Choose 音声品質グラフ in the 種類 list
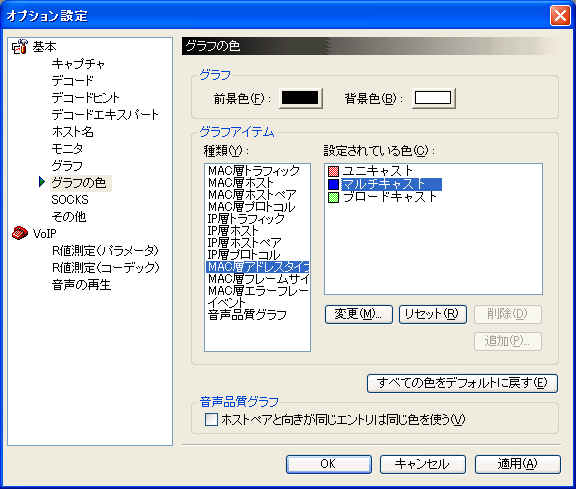This screenshot has height=489, width=576. click(247, 314)
